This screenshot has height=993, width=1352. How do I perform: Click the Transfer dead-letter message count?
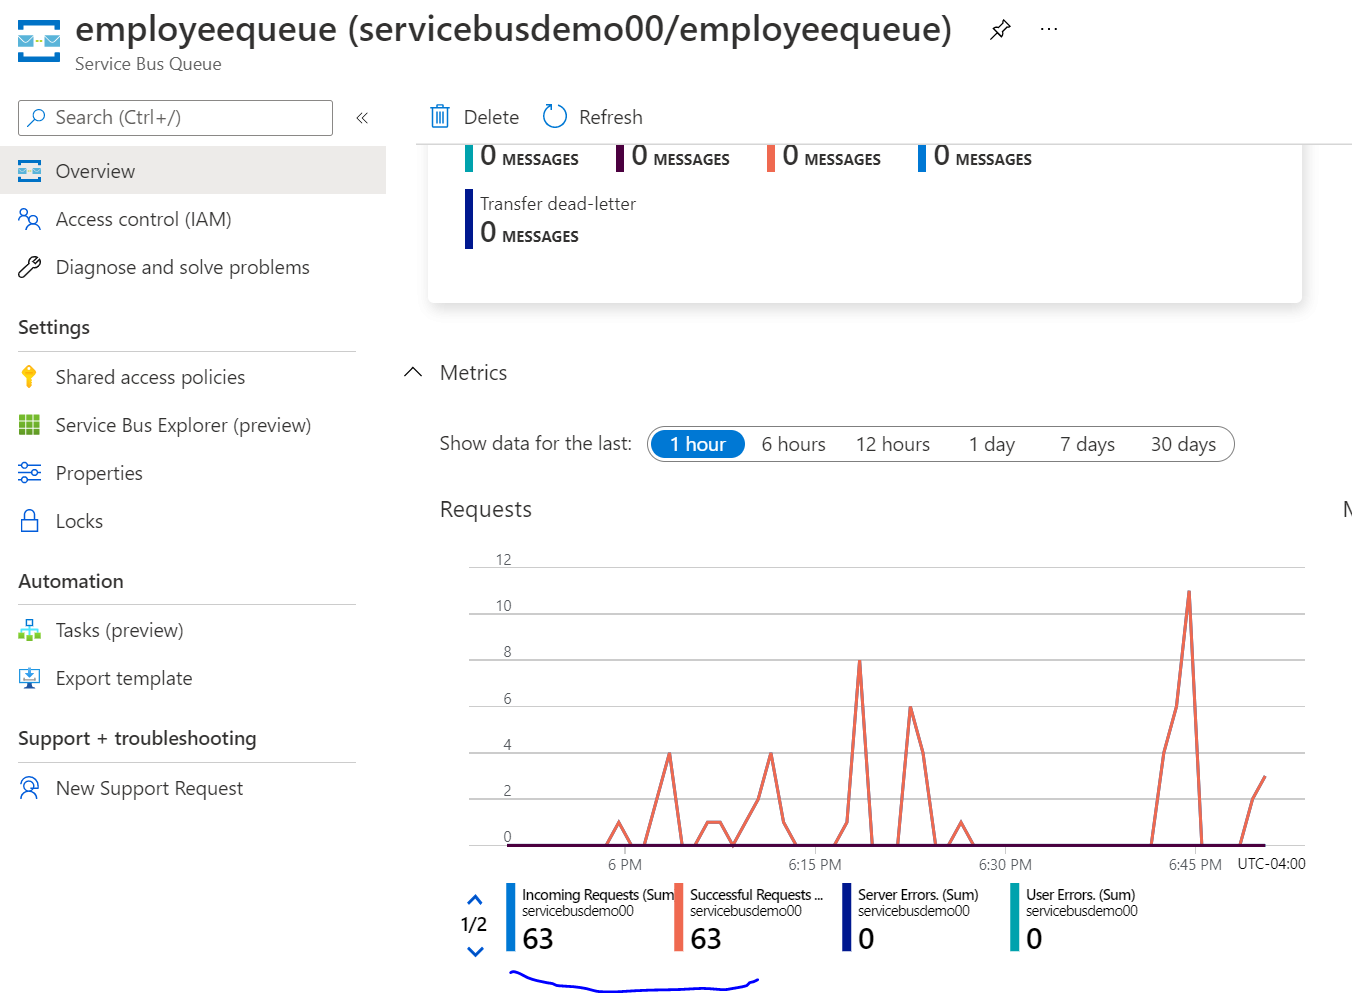pos(529,233)
